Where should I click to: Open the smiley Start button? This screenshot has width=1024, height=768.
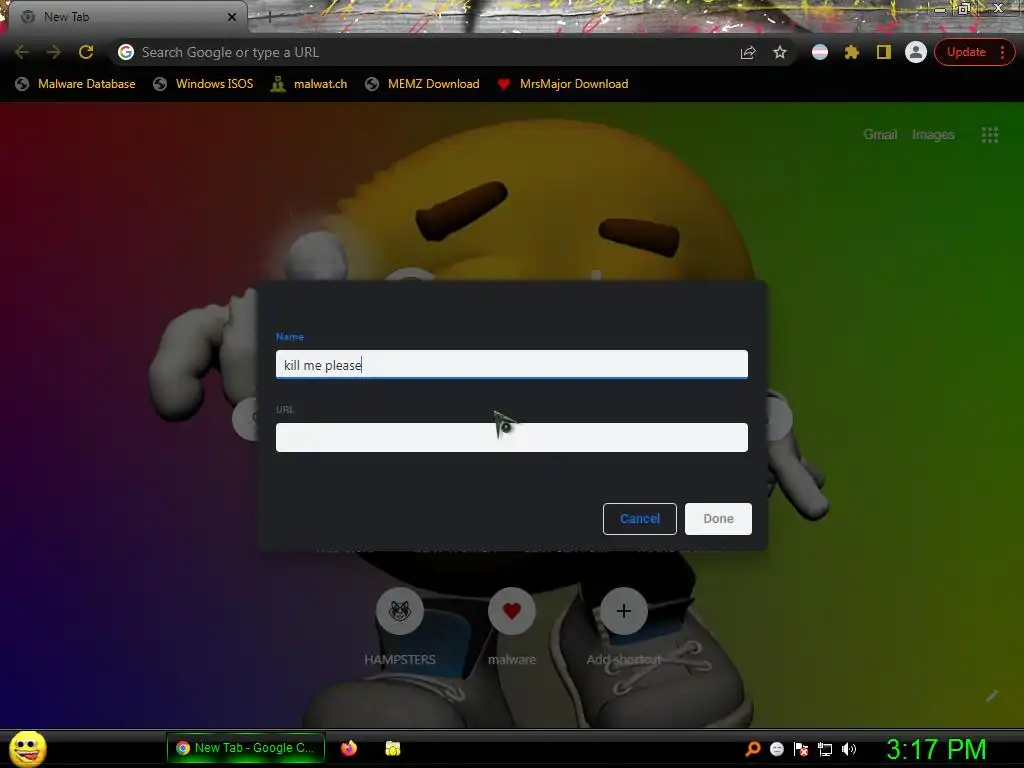27,748
